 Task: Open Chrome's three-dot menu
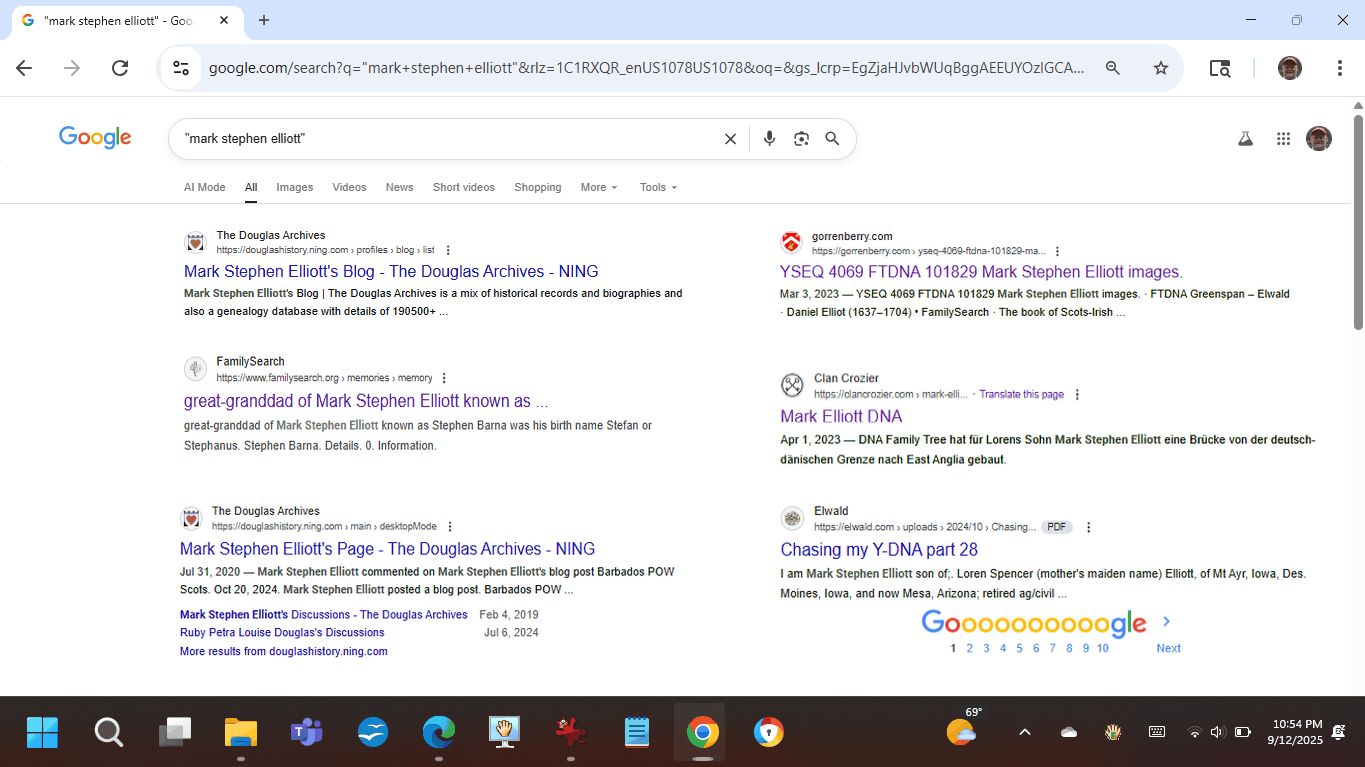[x=1339, y=68]
